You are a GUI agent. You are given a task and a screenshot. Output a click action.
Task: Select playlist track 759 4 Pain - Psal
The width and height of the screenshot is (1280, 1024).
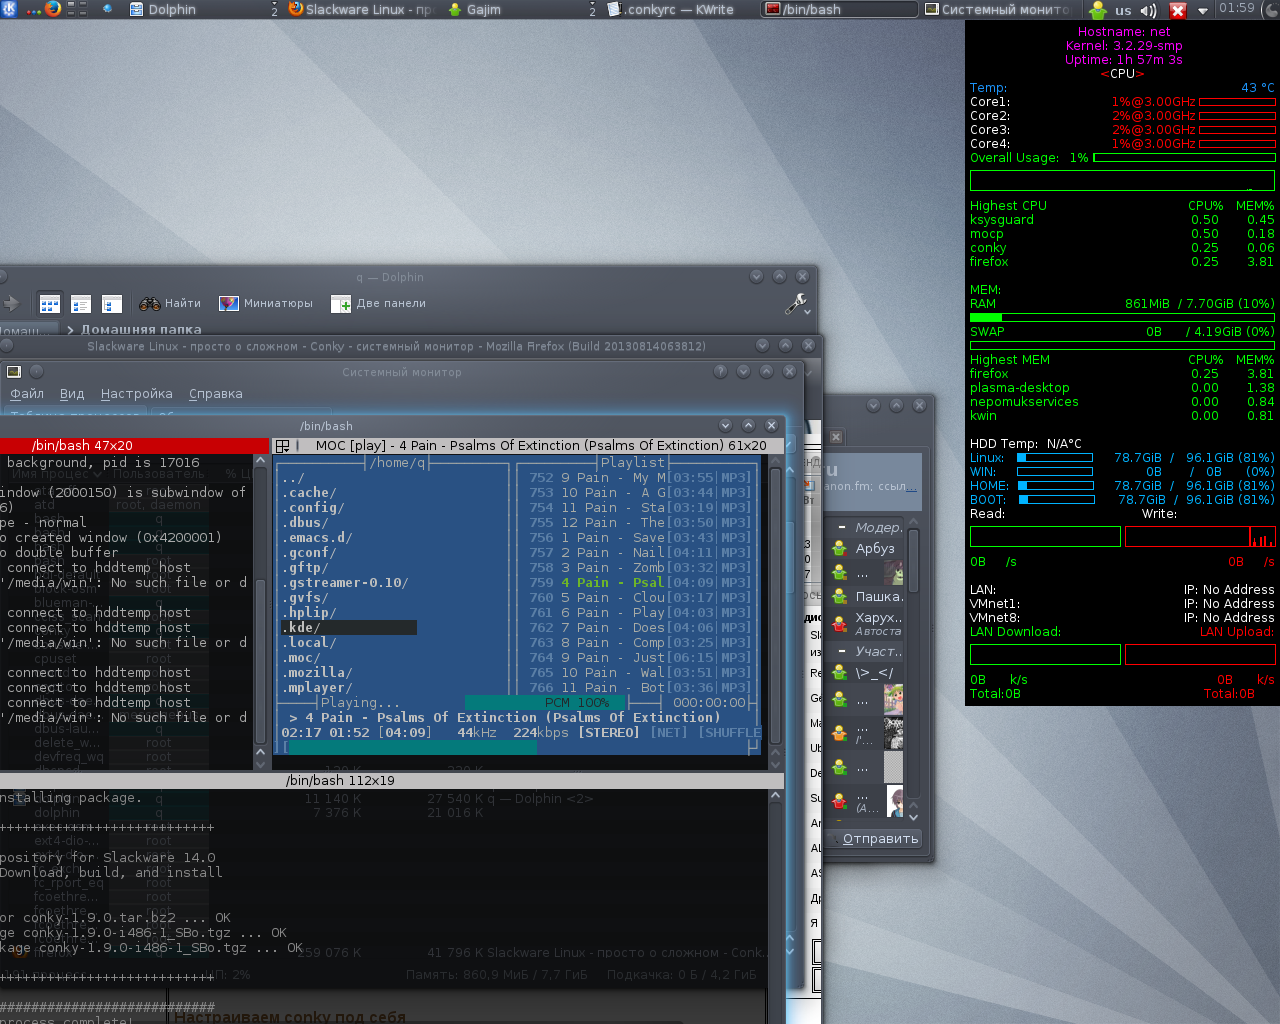click(x=639, y=583)
